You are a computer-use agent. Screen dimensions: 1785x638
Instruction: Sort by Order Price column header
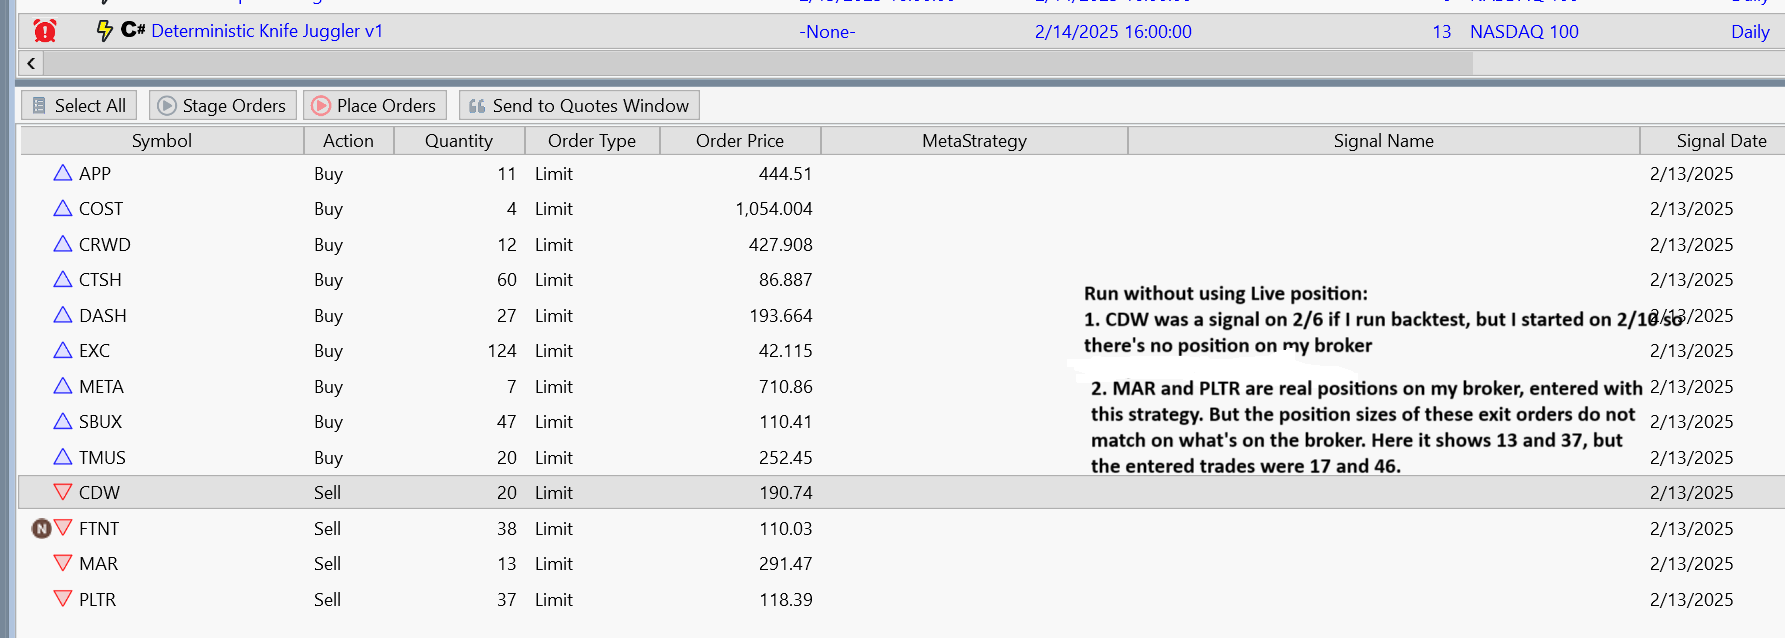740,141
